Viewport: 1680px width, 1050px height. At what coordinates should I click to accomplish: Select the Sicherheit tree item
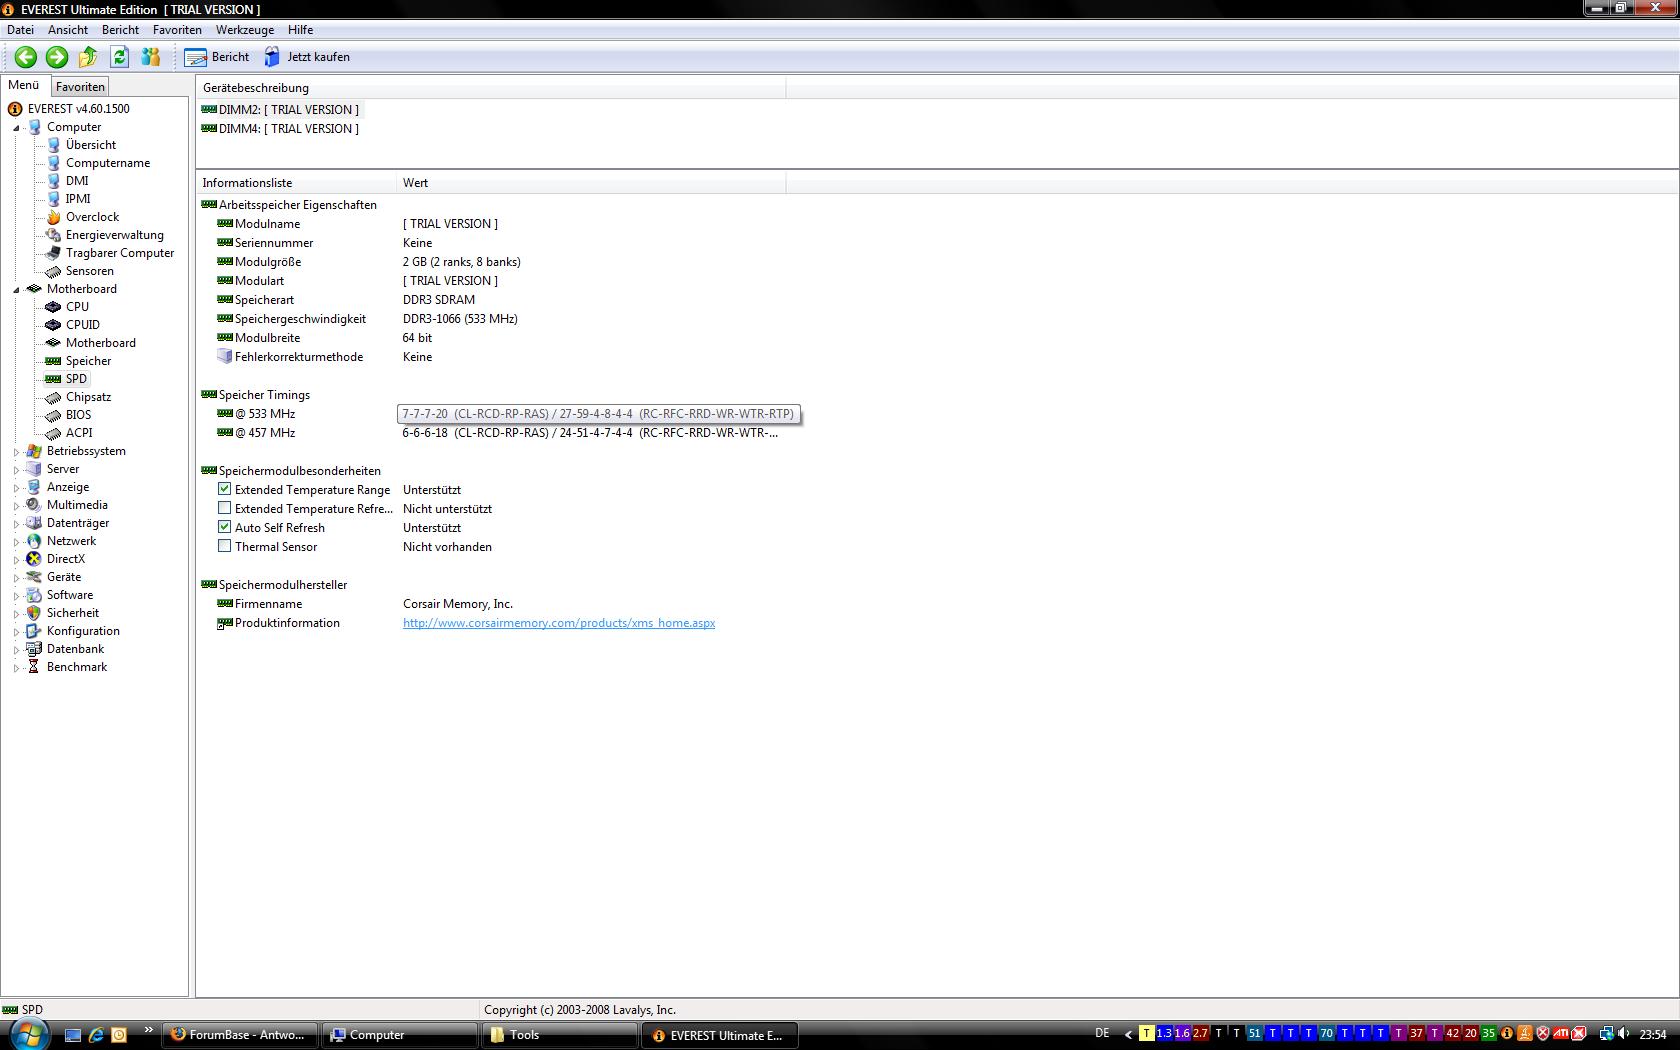pyautogui.click(x=73, y=613)
